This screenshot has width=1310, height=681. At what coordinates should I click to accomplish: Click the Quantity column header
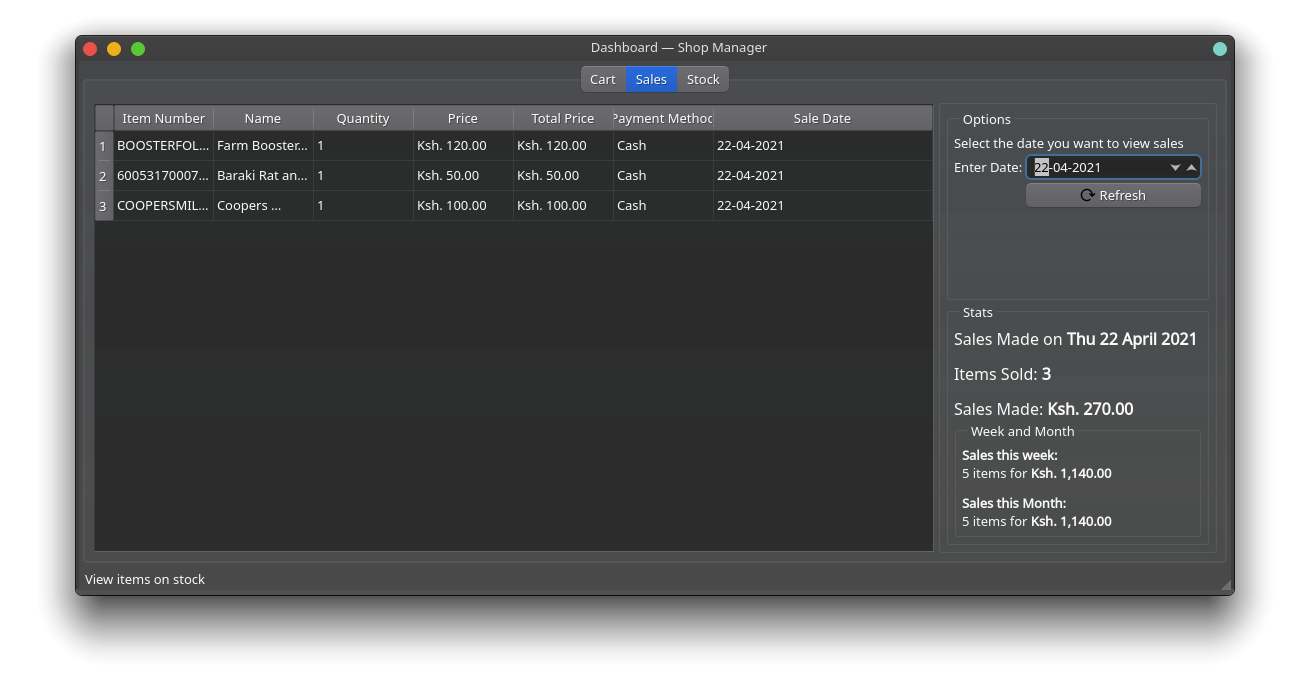tap(362, 117)
